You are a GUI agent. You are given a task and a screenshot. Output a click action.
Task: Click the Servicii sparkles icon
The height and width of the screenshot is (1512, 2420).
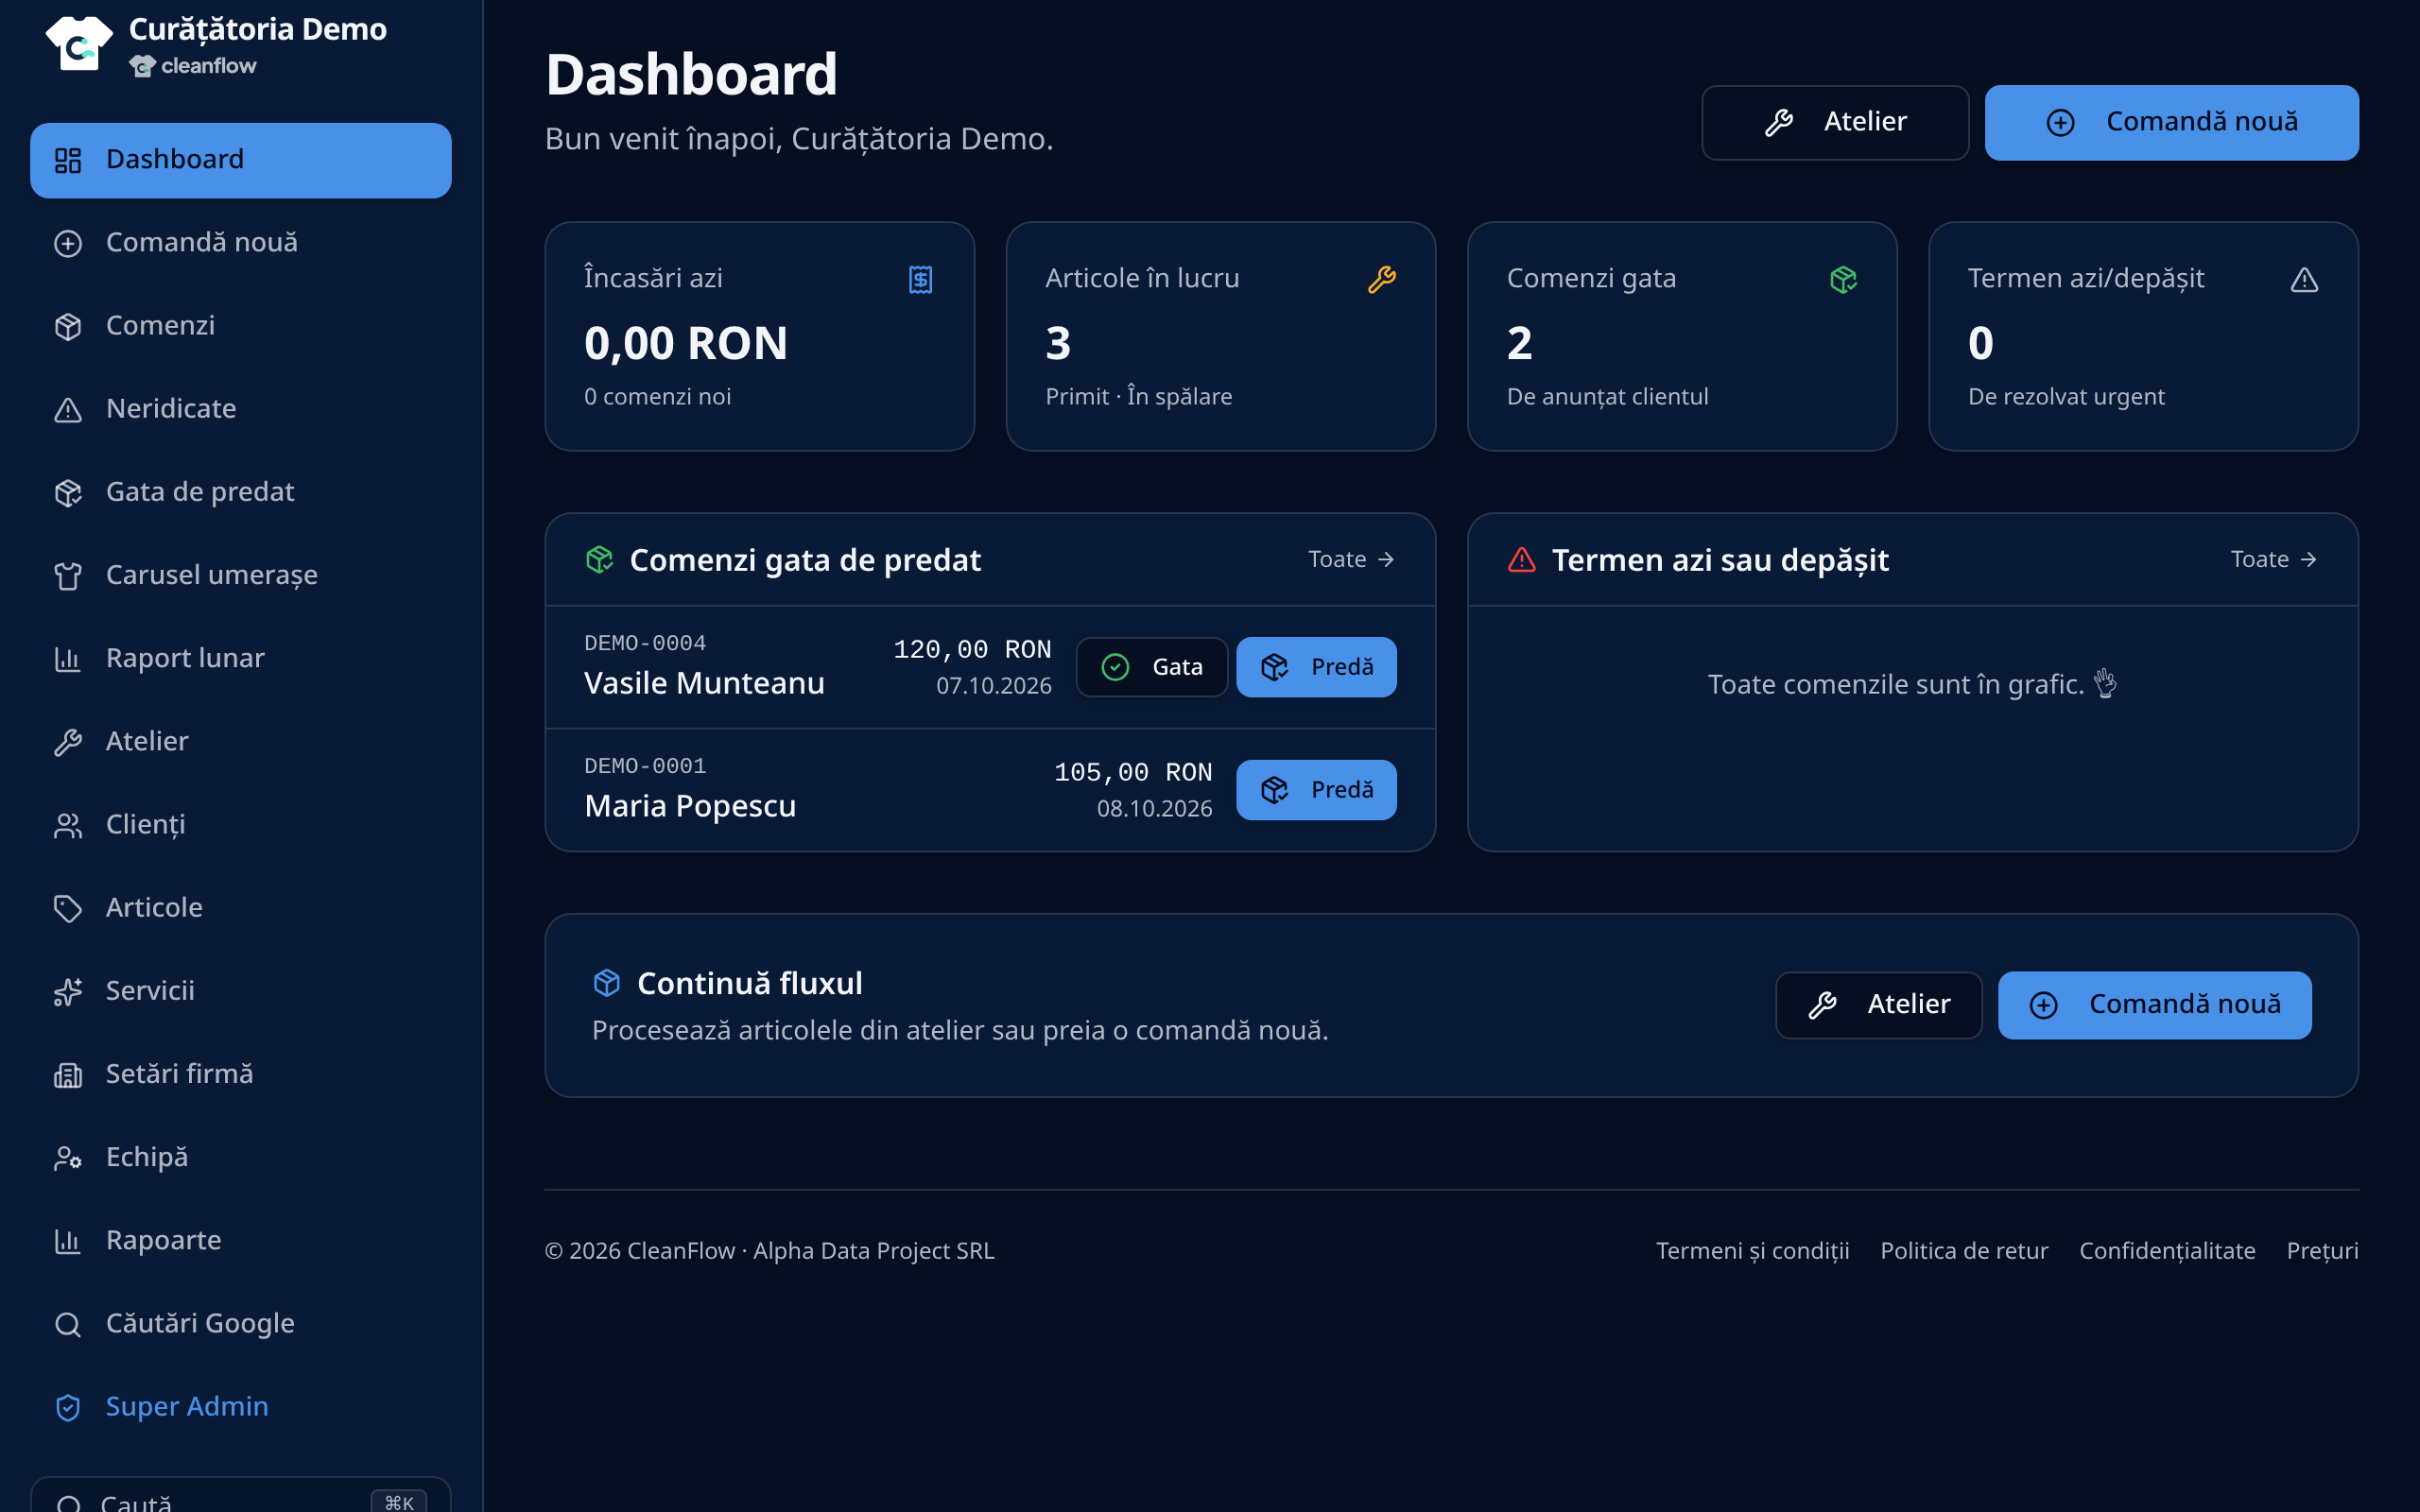(x=68, y=992)
